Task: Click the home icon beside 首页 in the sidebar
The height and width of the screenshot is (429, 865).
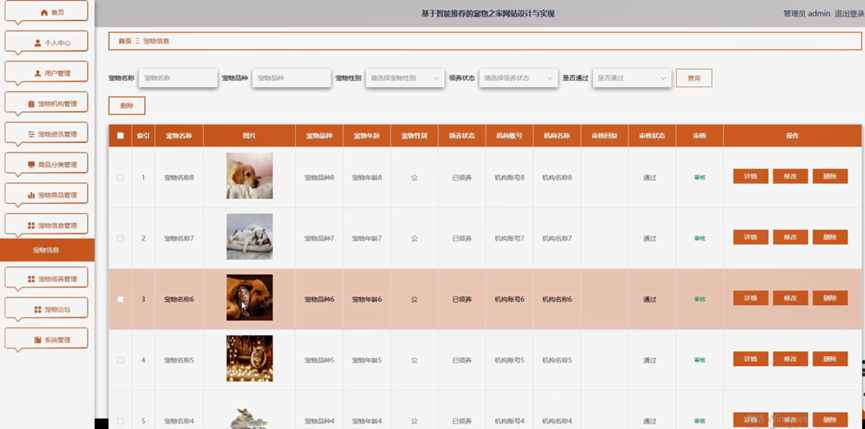Action: pyautogui.click(x=44, y=13)
